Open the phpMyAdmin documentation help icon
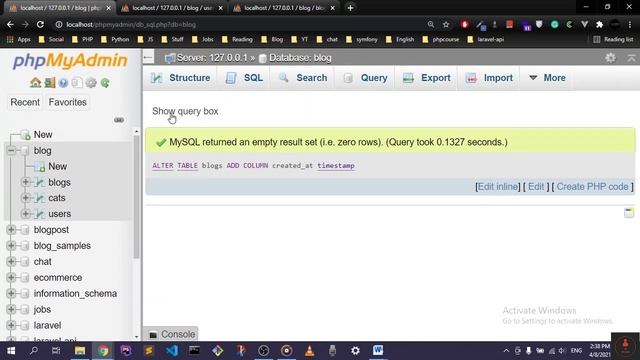The width and height of the screenshot is (640, 360). (x=63, y=83)
